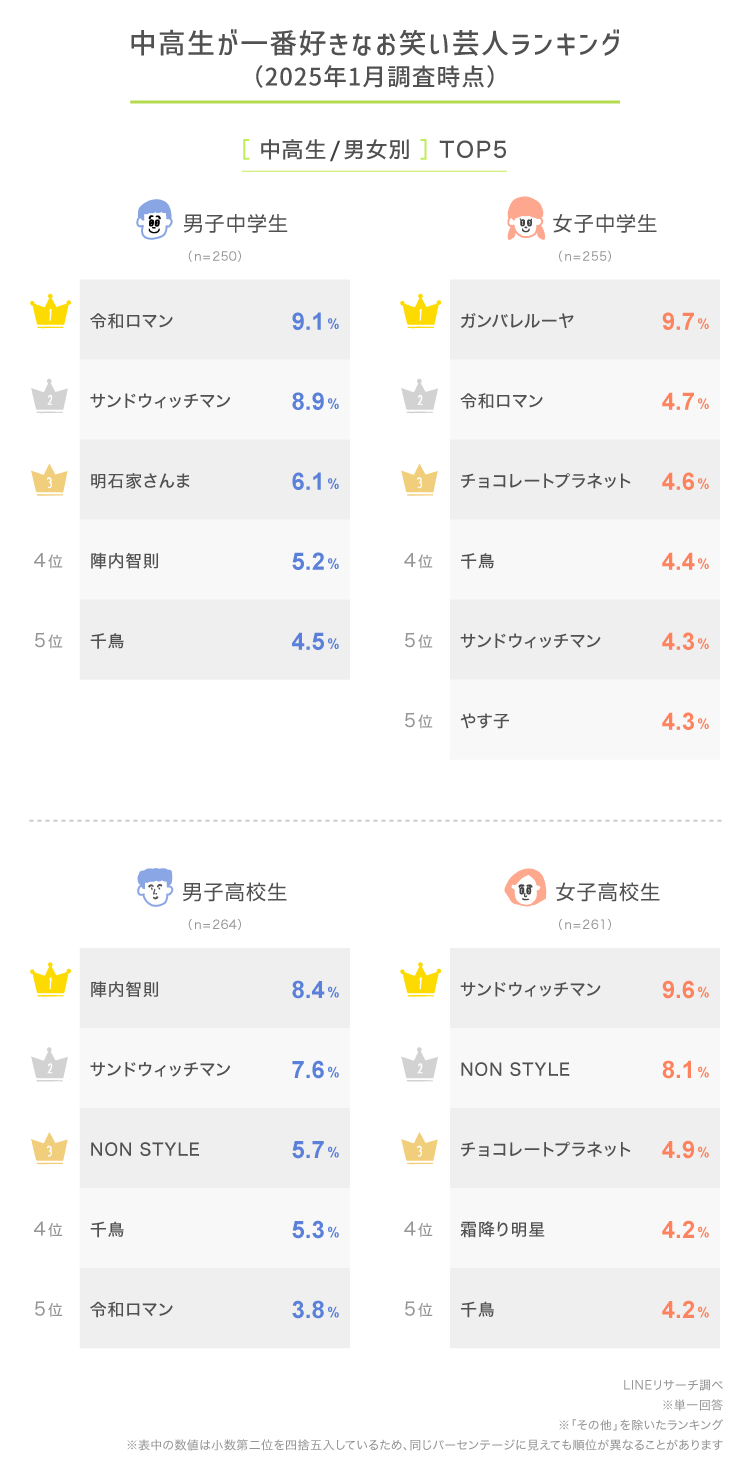Select the 中高生/男女別 TOP5 heading
The image size is (750, 1479).
click(375, 150)
